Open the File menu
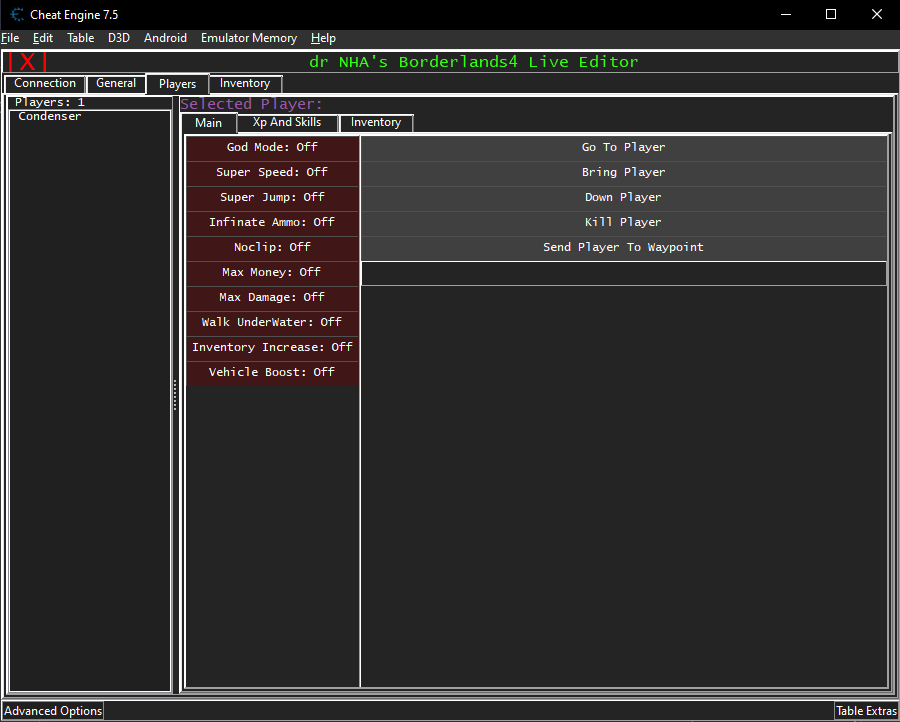 (10, 38)
